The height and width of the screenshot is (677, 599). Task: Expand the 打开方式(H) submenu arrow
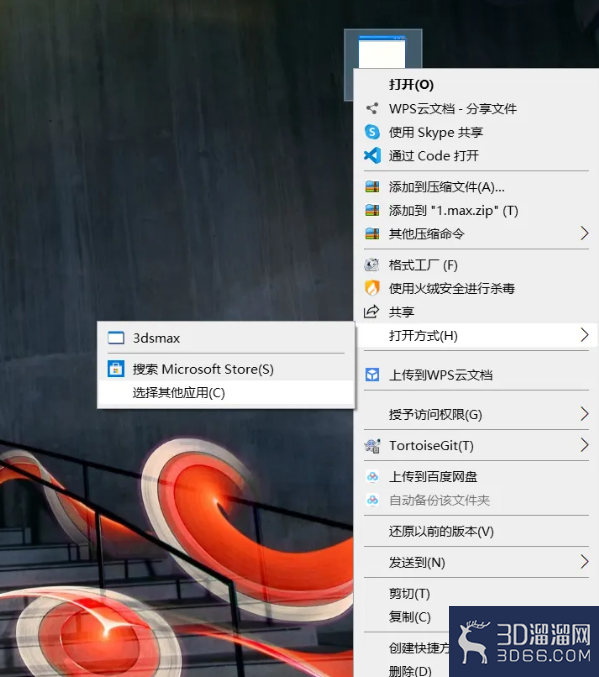point(584,335)
